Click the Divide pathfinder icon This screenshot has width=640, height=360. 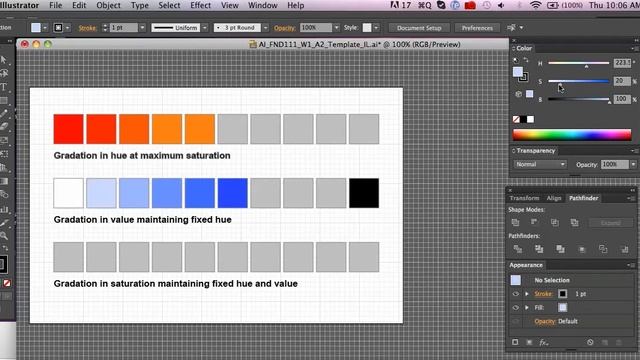click(518, 249)
